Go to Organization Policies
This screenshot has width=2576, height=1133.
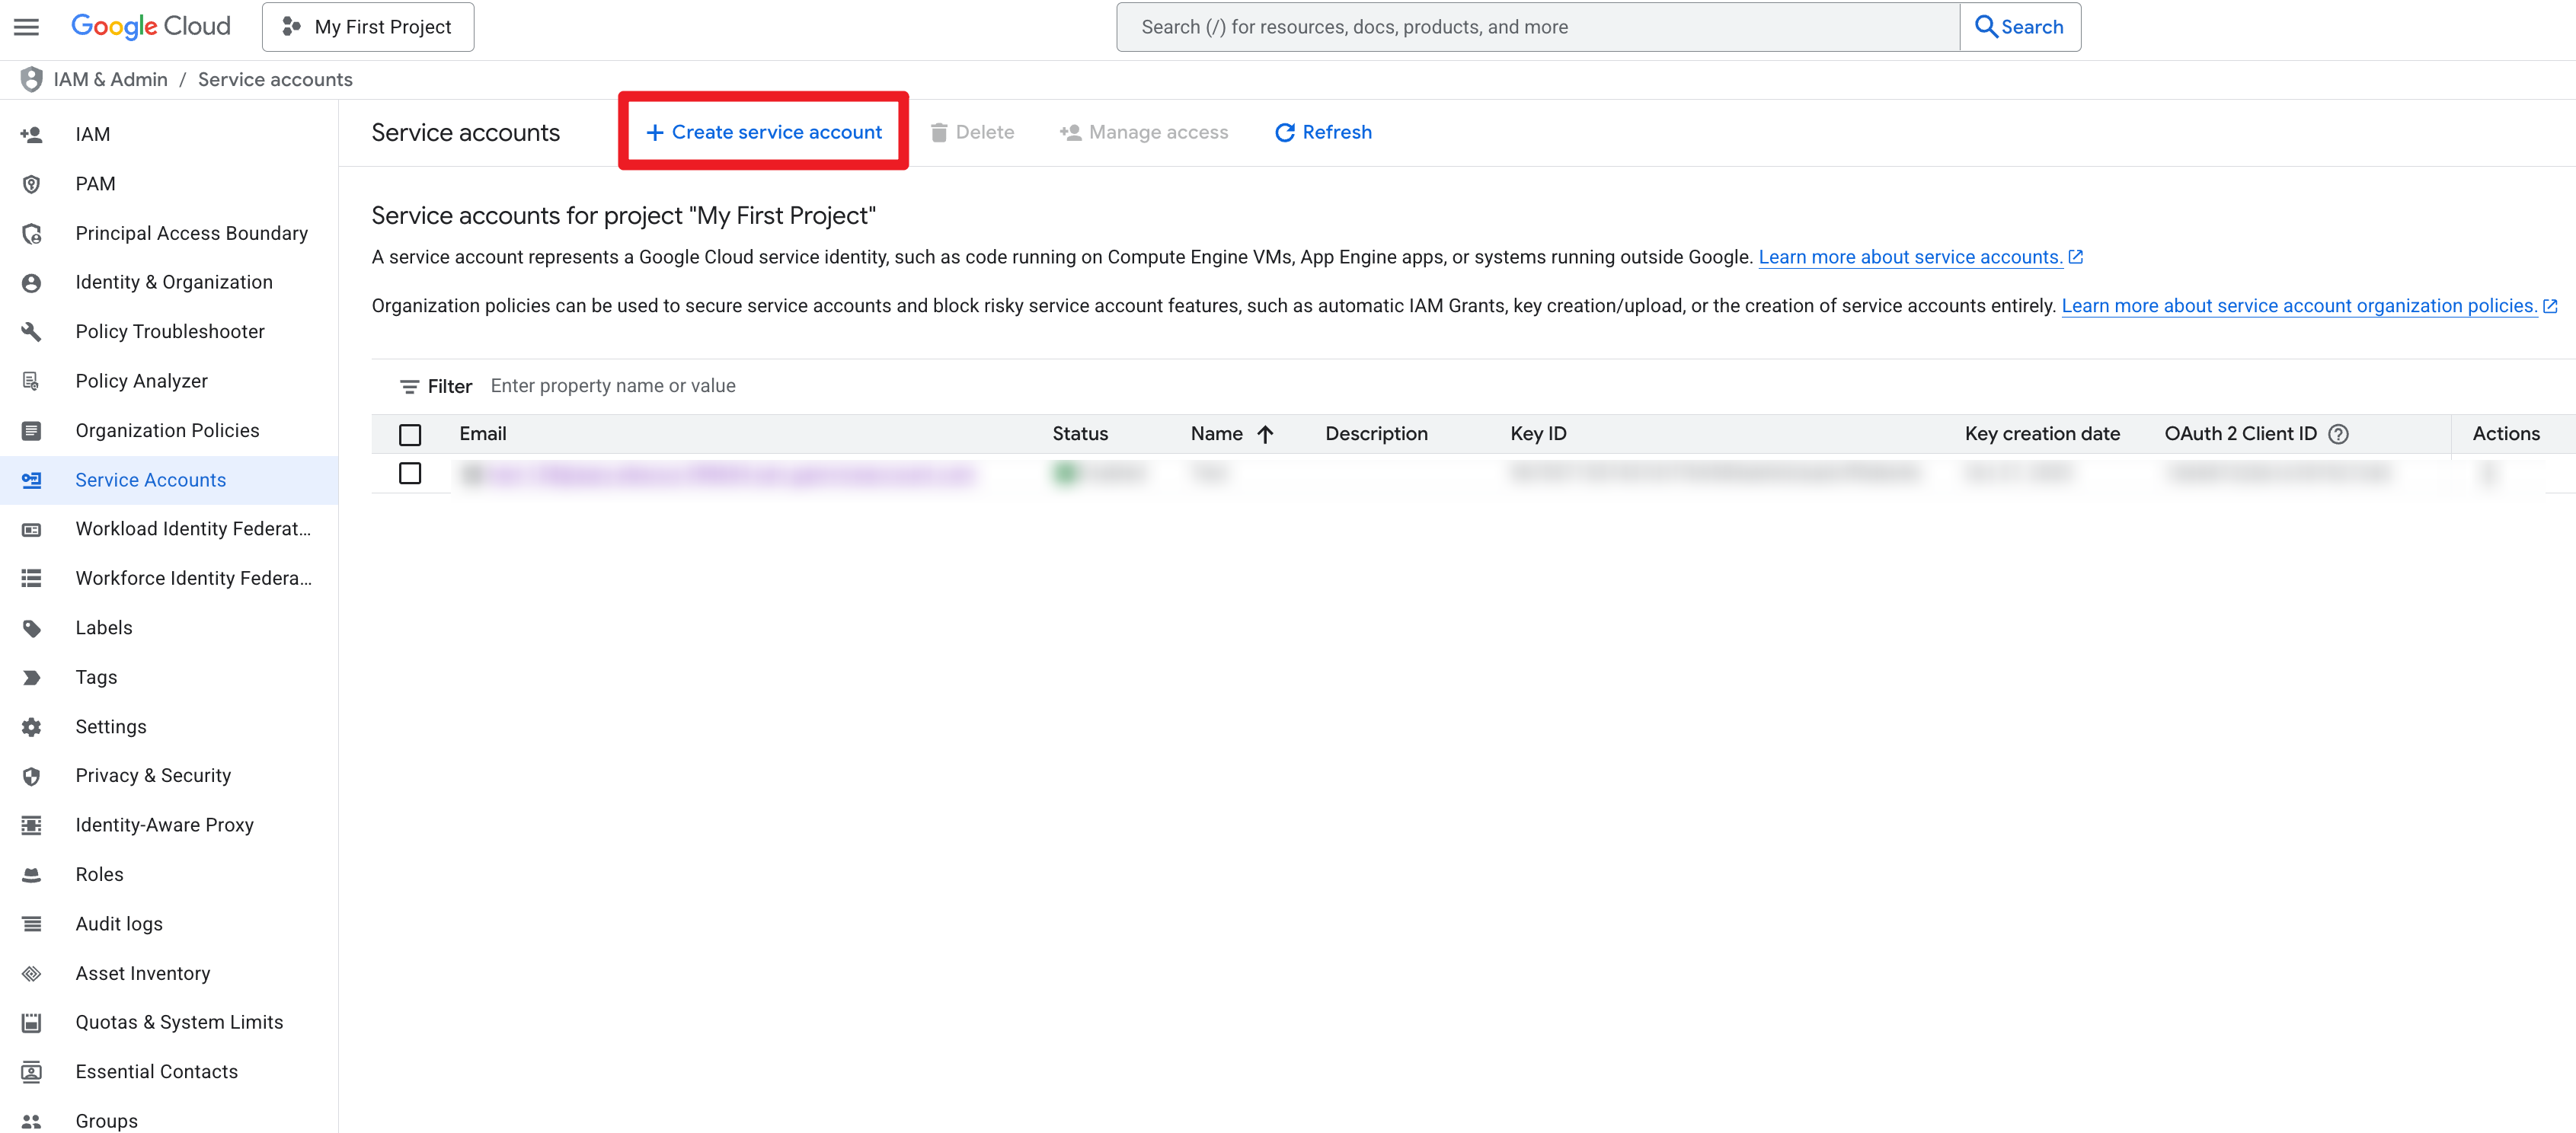tap(168, 431)
